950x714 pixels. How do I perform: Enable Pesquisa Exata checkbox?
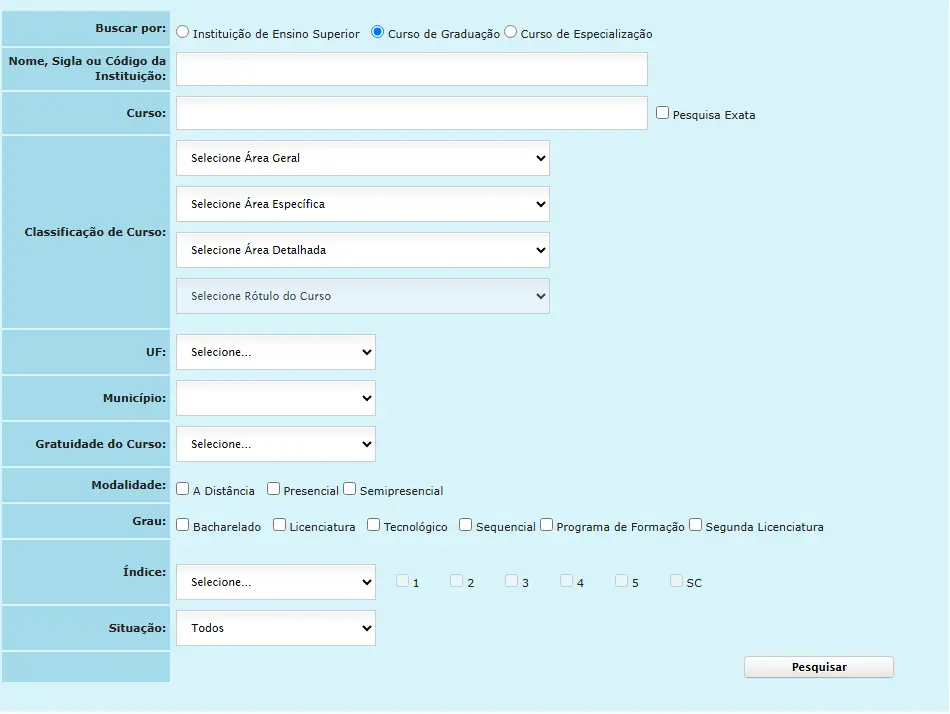[662, 113]
